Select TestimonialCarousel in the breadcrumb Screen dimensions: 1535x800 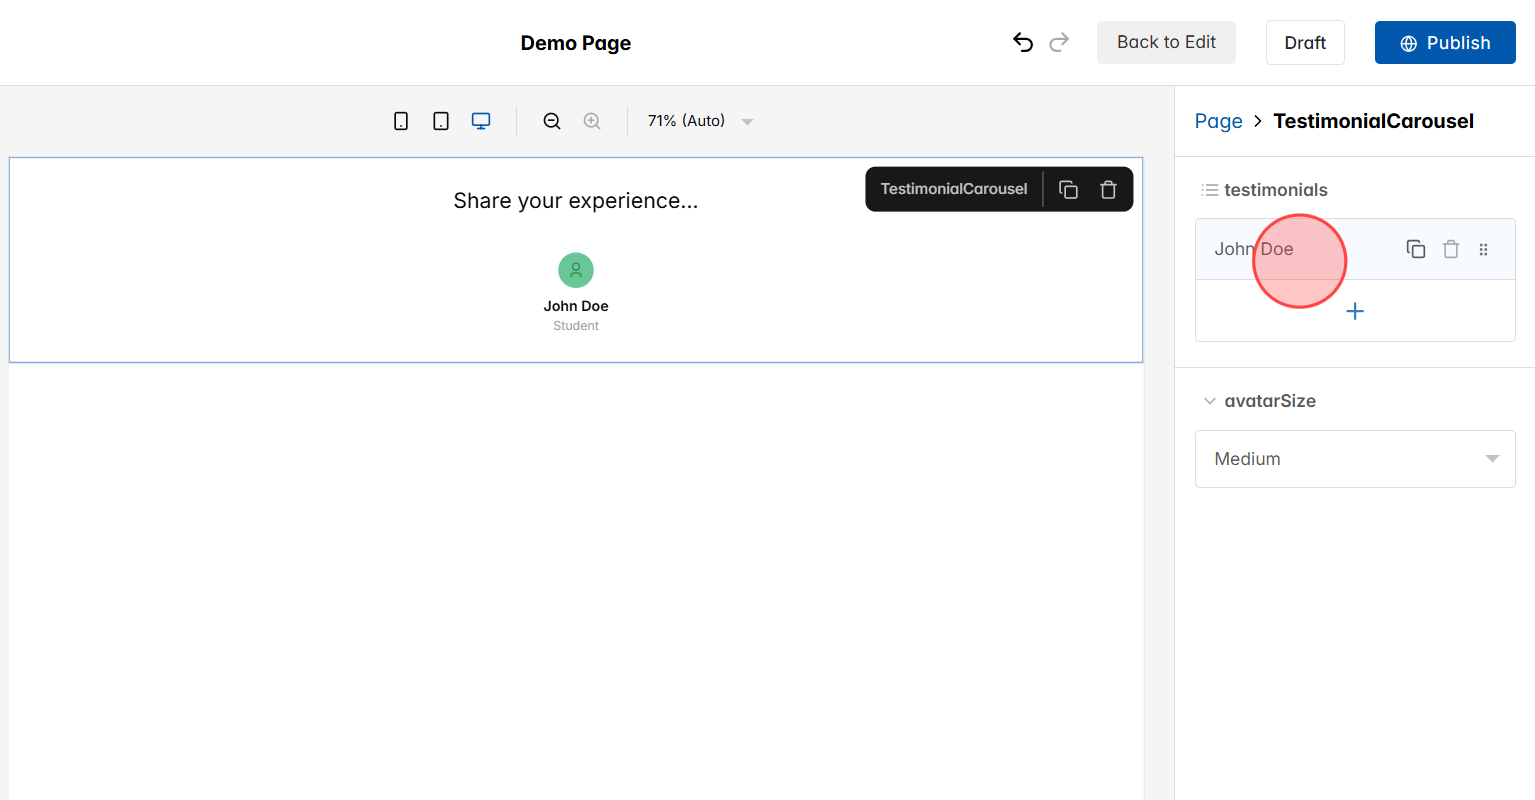[x=1373, y=120]
